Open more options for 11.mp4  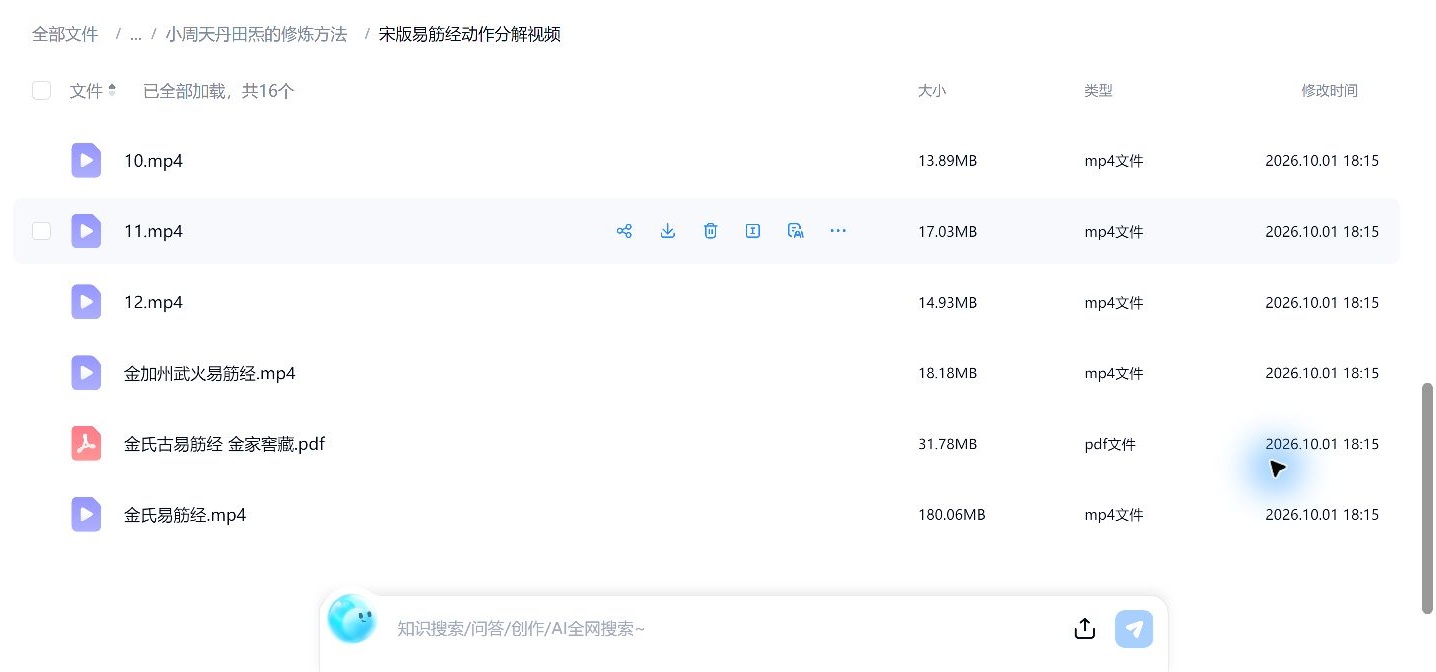click(838, 231)
